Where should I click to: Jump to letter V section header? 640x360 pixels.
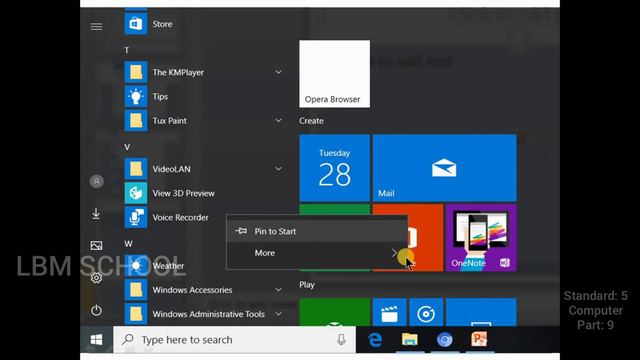click(x=127, y=147)
